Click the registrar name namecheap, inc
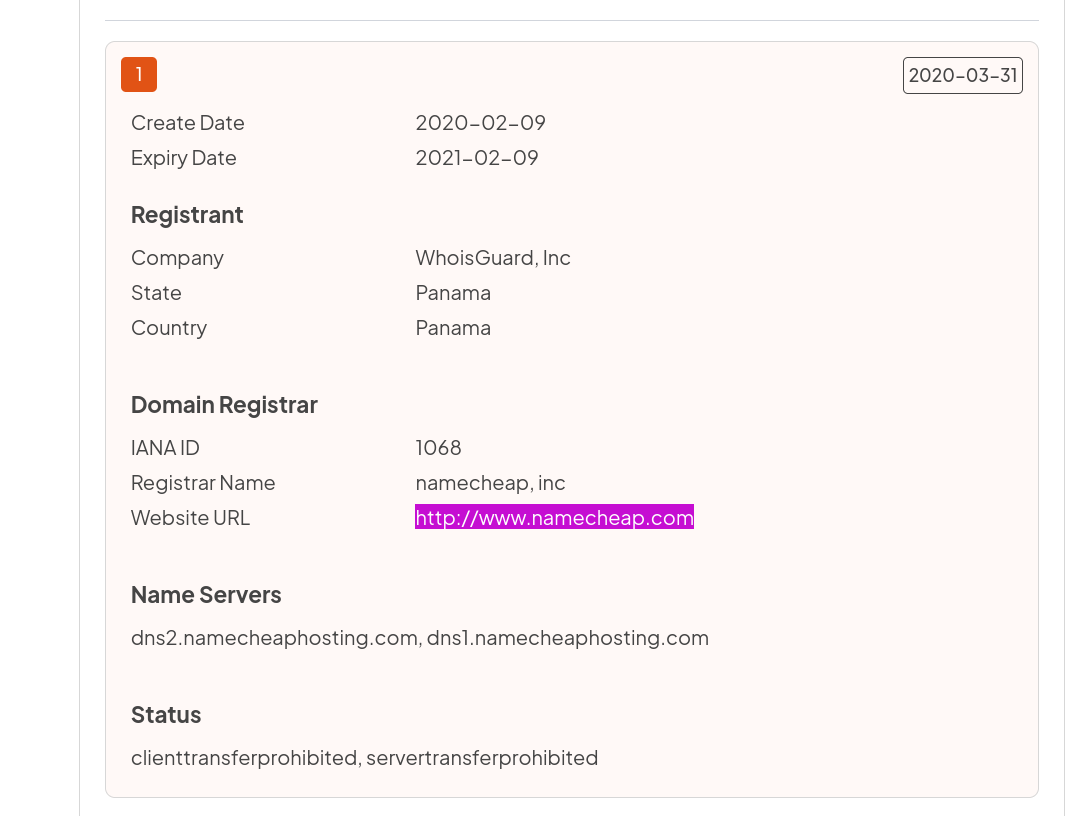 coord(490,483)
